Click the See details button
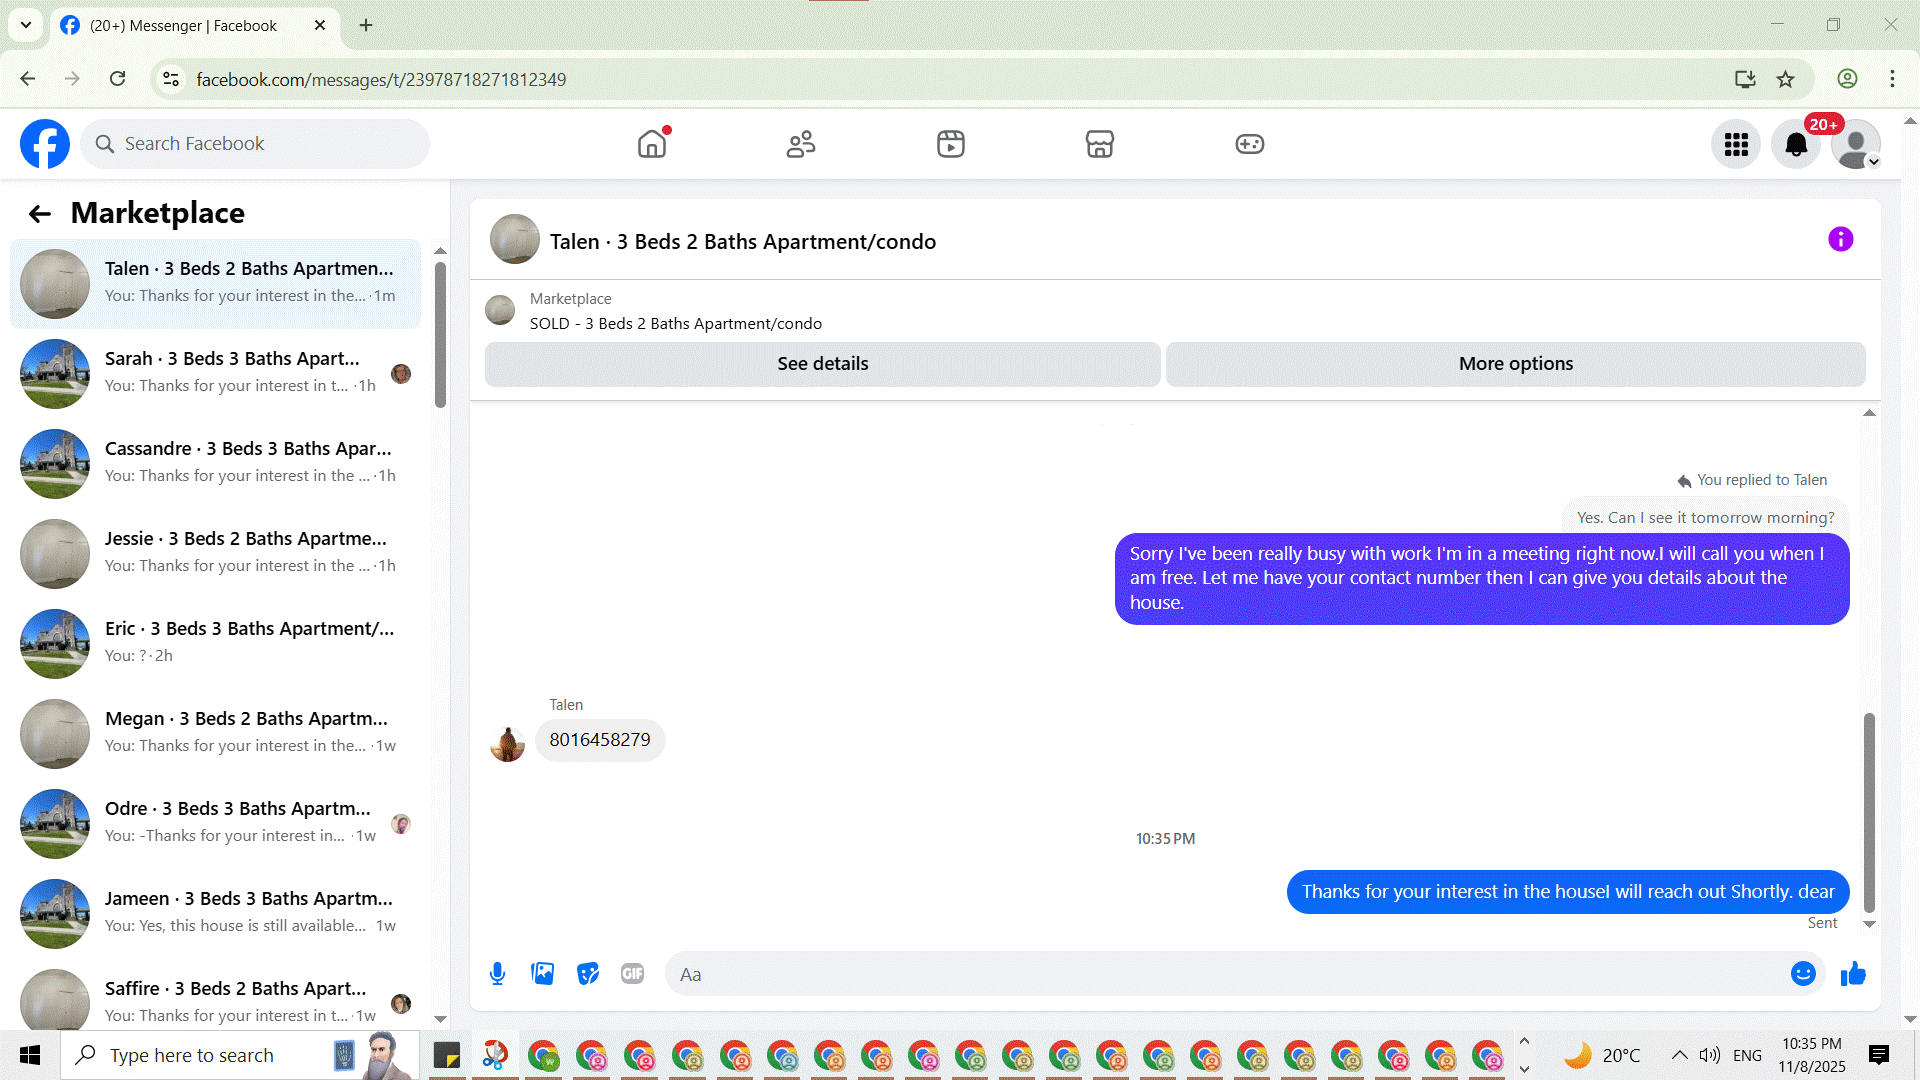This screenshot has height=1080, width=1920. click(x=822, y=364)
